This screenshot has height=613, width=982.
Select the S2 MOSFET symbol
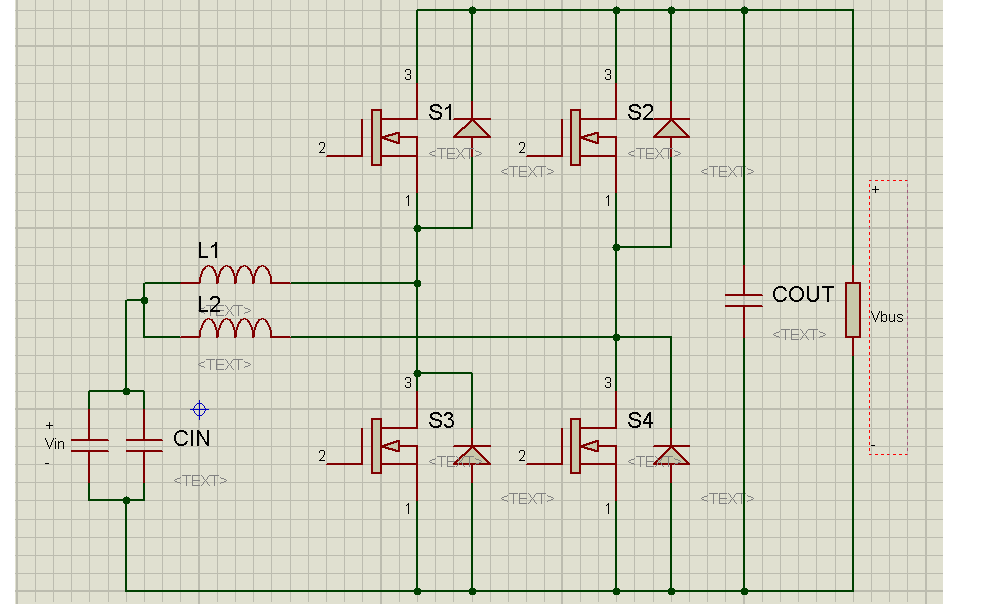click(x=587, y=138)
